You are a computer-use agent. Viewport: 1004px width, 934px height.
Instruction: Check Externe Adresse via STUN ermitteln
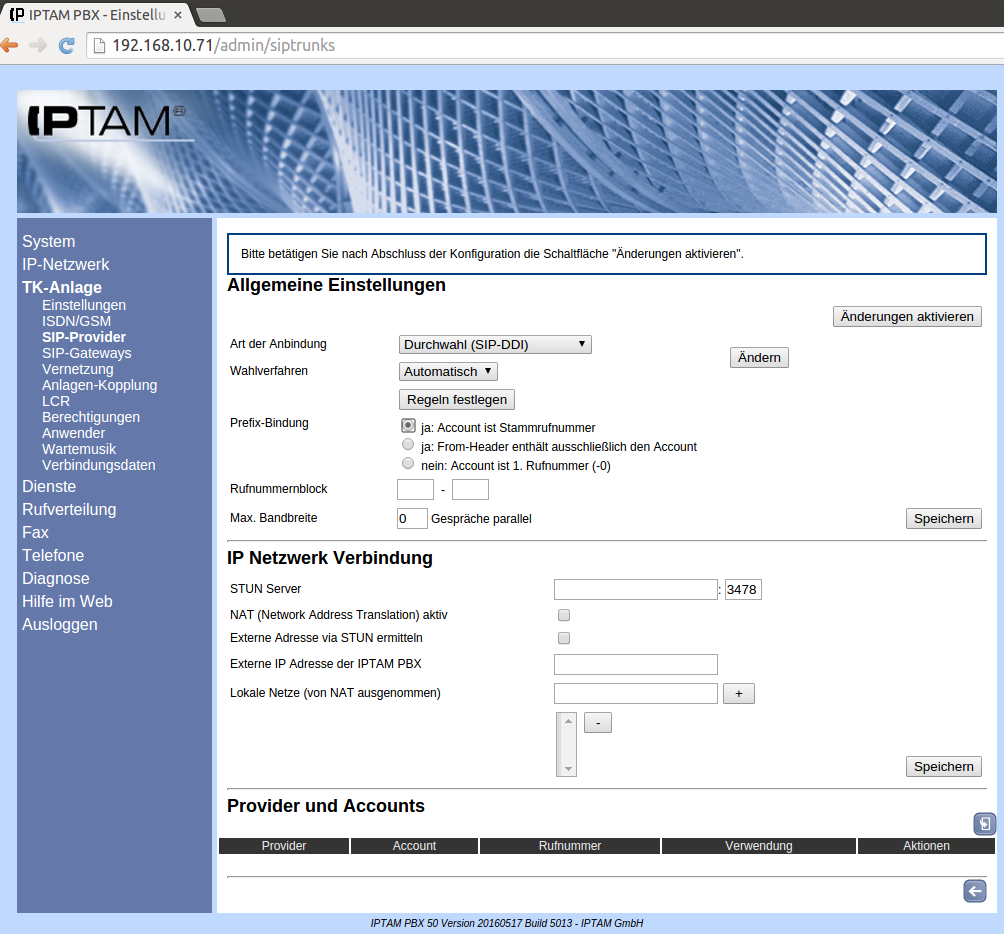(564, 638)
